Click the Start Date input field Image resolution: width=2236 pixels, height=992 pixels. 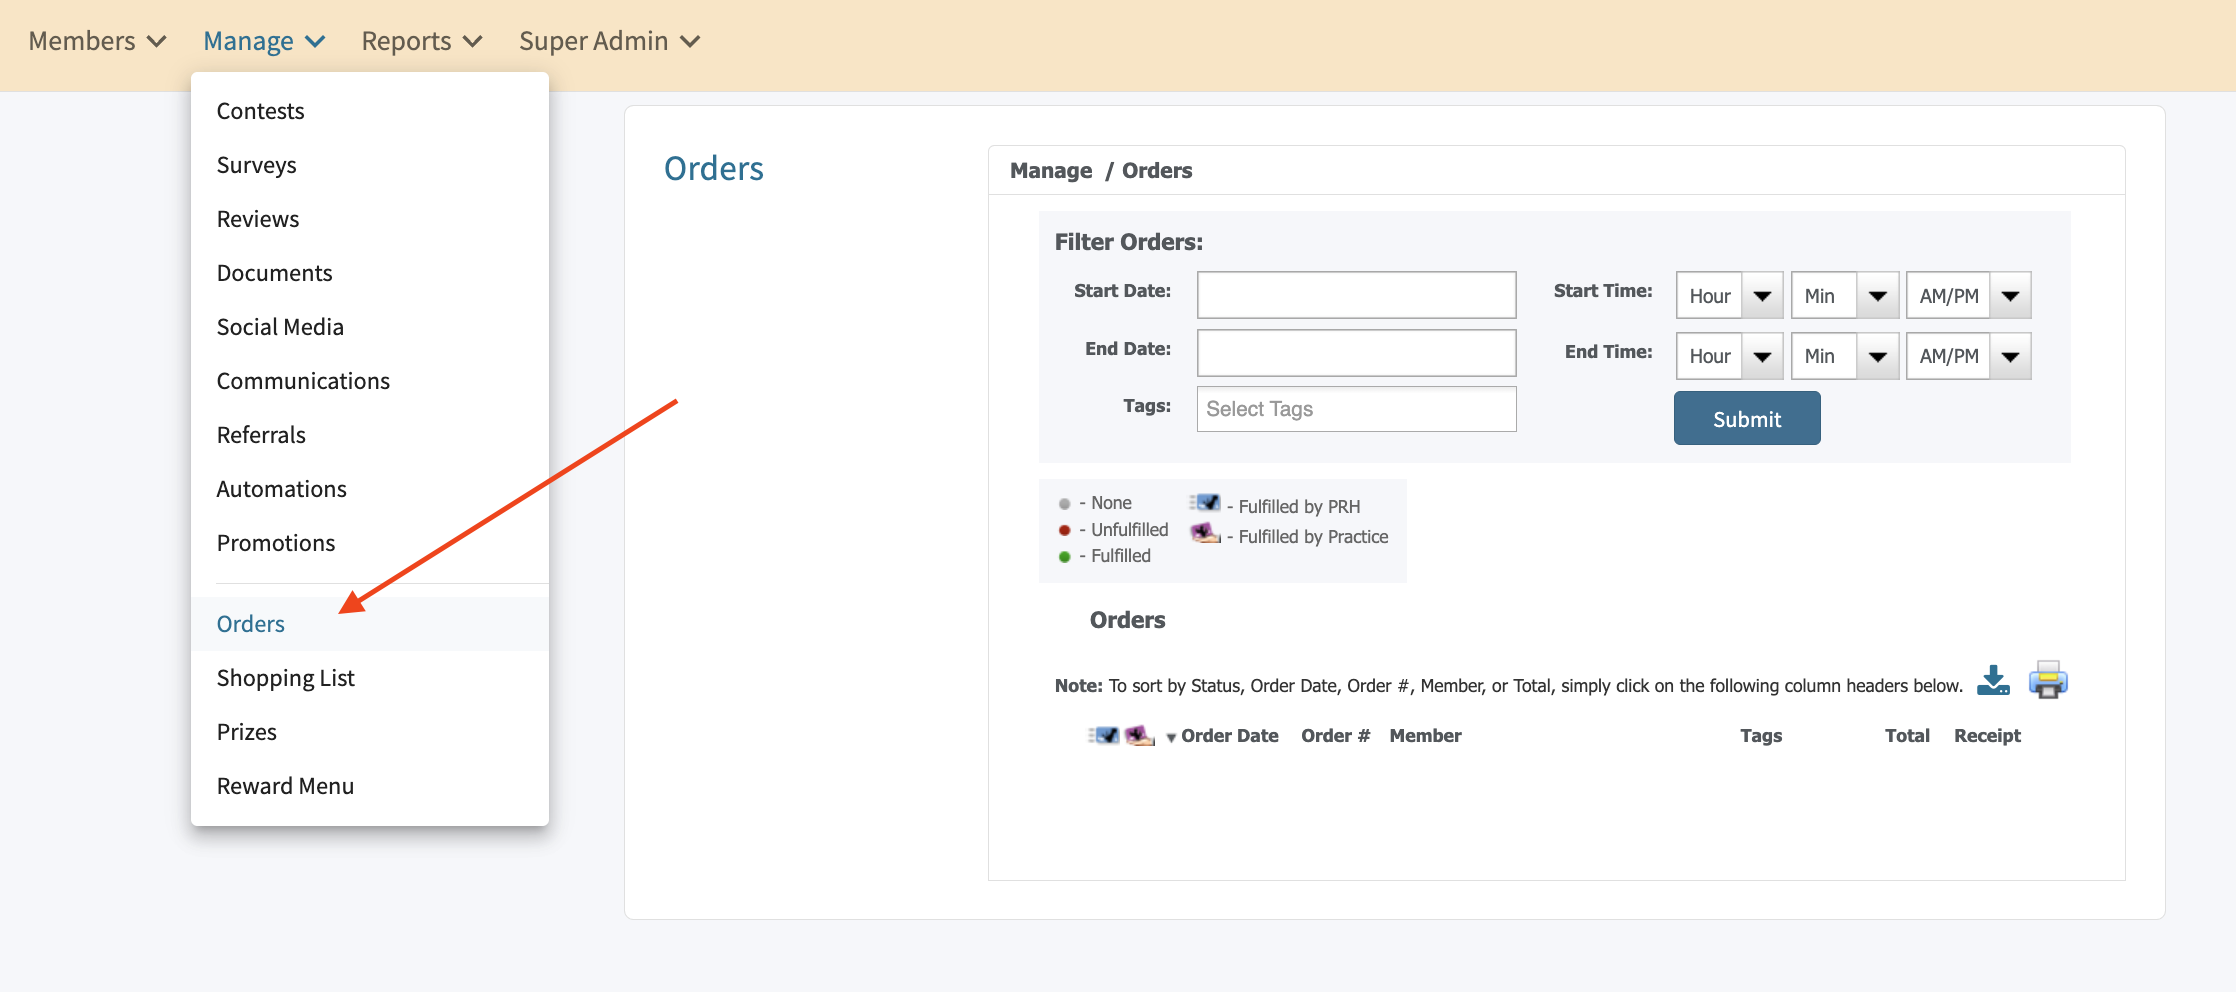coord(1356,295)
